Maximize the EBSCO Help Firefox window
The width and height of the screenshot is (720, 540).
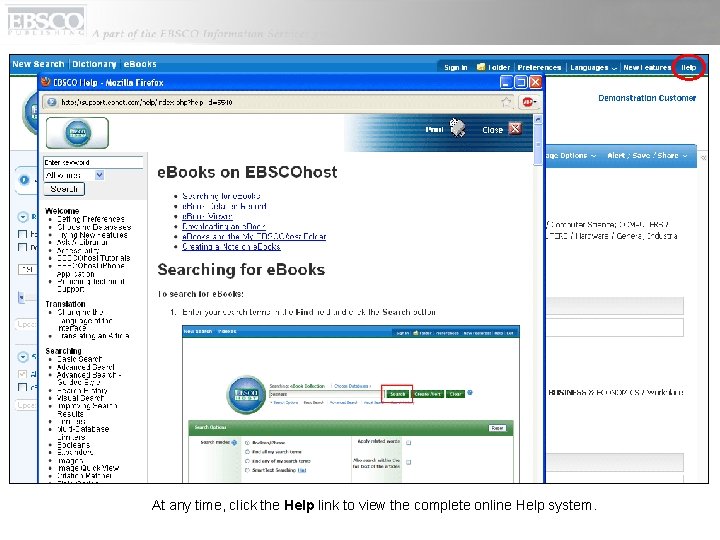coord(521,82)
